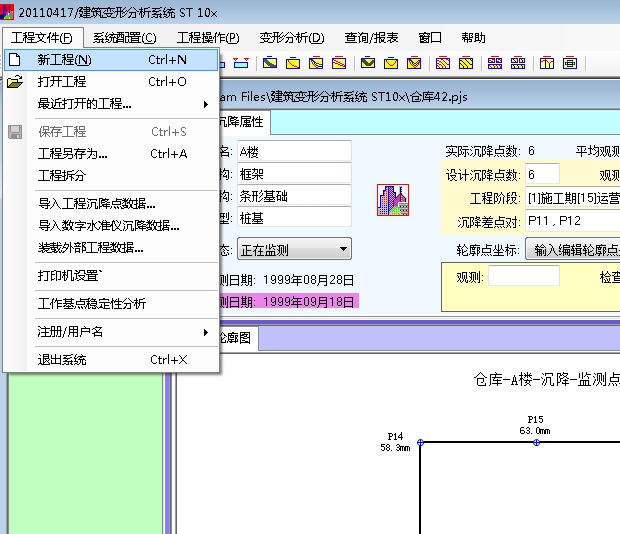Click the 设计沉降点数 input field
Image resolution: width=620 pixels, height=534 pixels.
(542, 174)
